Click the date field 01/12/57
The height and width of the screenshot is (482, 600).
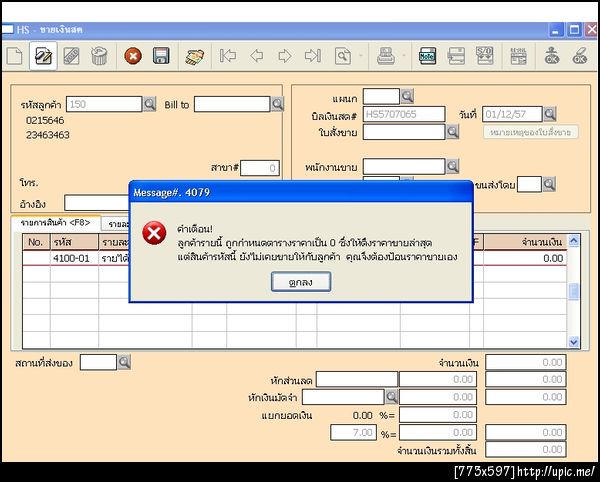[x=512, y=114]
